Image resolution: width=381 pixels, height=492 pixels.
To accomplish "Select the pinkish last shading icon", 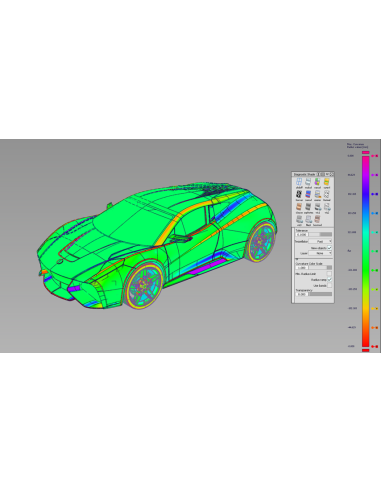I will [317, 219].
